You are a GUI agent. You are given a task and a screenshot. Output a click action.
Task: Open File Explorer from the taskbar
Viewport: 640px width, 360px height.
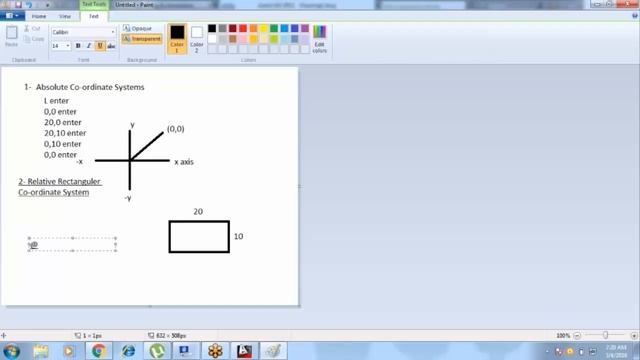pos(41,351)
